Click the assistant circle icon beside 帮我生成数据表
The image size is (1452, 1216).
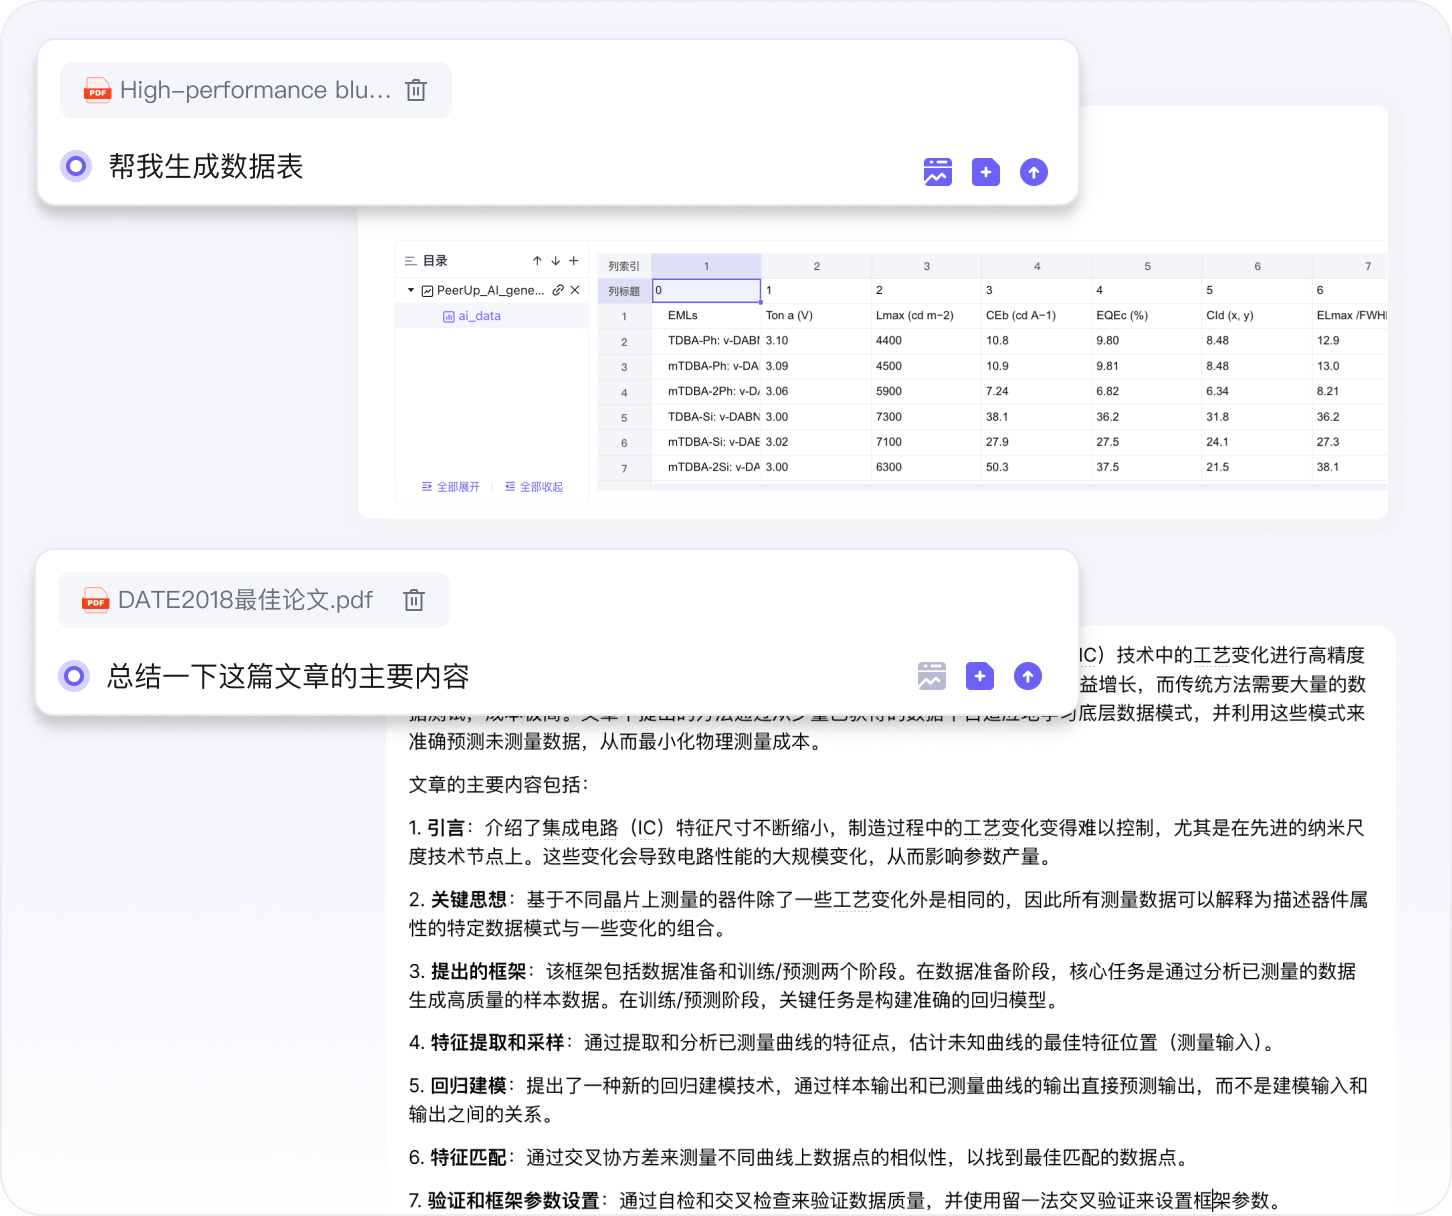tap(76, 166)
